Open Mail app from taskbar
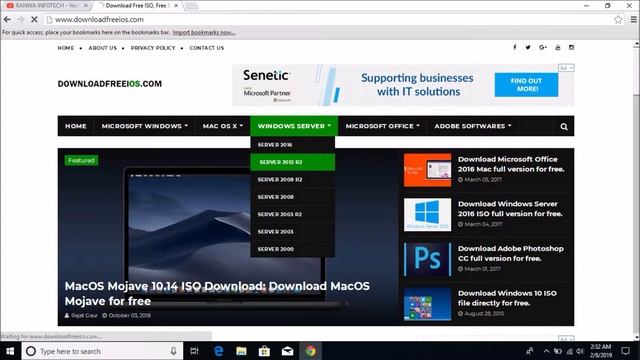The height and width of the screenshot is (360, 640). 287,351
